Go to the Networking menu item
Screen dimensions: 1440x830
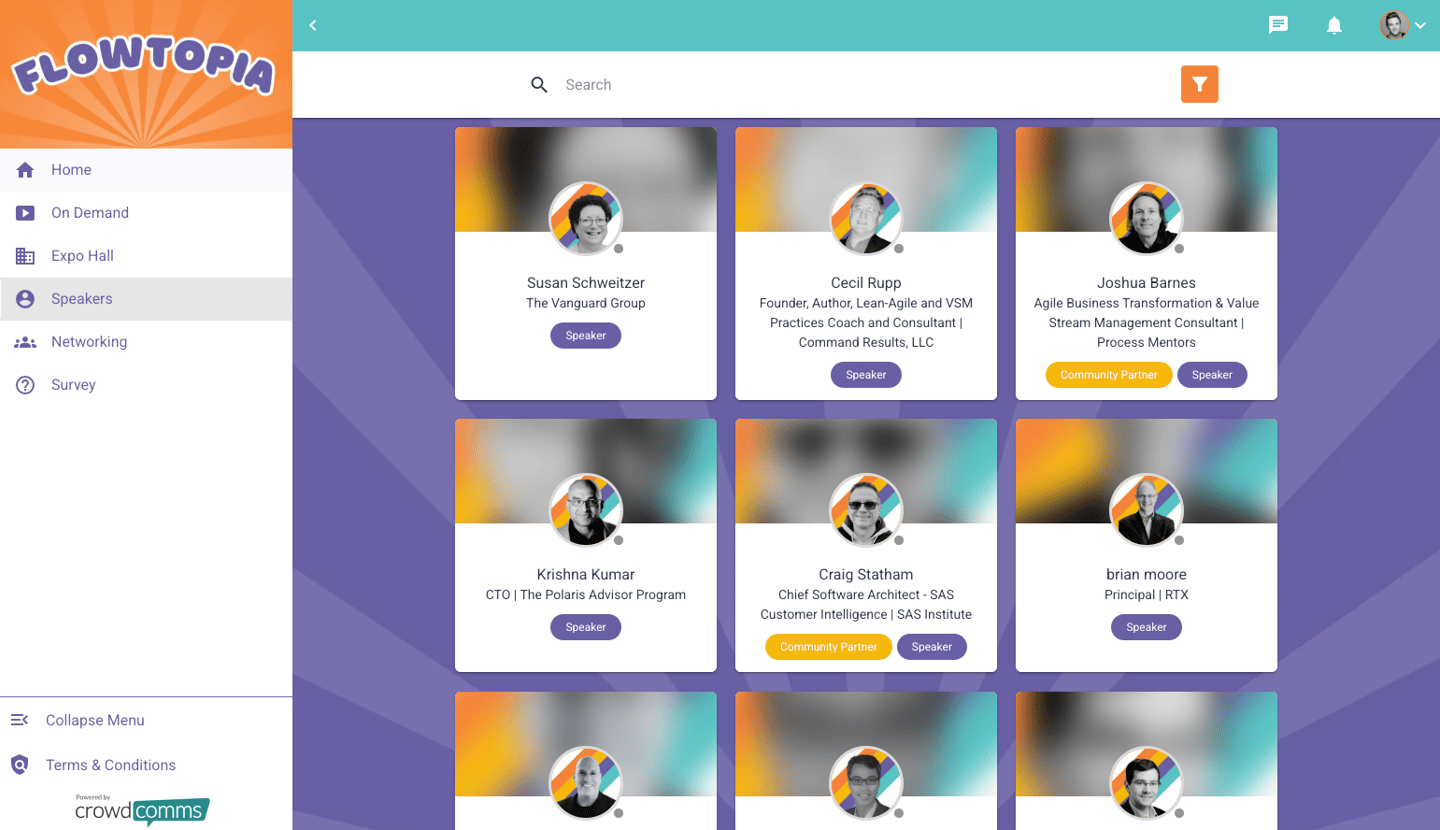point(146,342)
